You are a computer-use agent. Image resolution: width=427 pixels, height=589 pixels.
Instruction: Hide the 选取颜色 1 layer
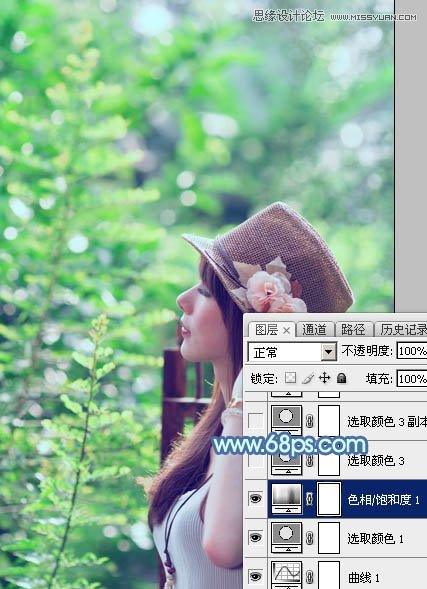pyautogui.click(x=255, y=538)
